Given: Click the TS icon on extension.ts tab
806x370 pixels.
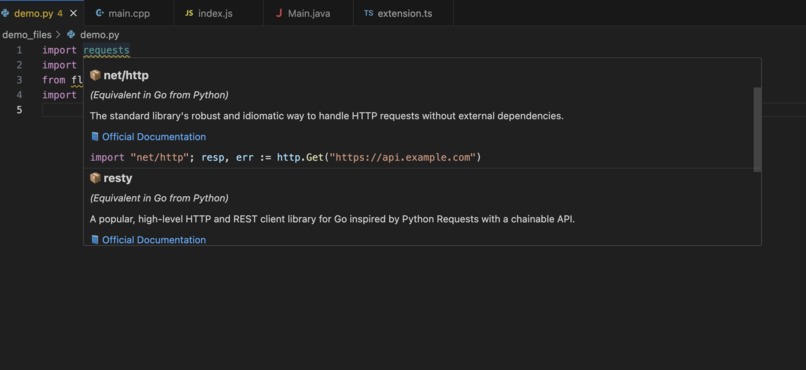Looking at the screenshot, I should (x=369, y=13).
